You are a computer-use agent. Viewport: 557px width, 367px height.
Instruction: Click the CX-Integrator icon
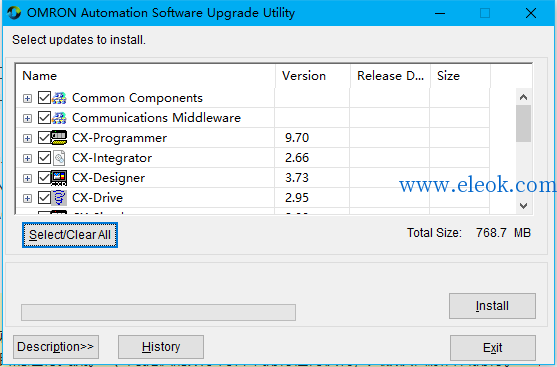pyautogui.click(x=59, y=158)
